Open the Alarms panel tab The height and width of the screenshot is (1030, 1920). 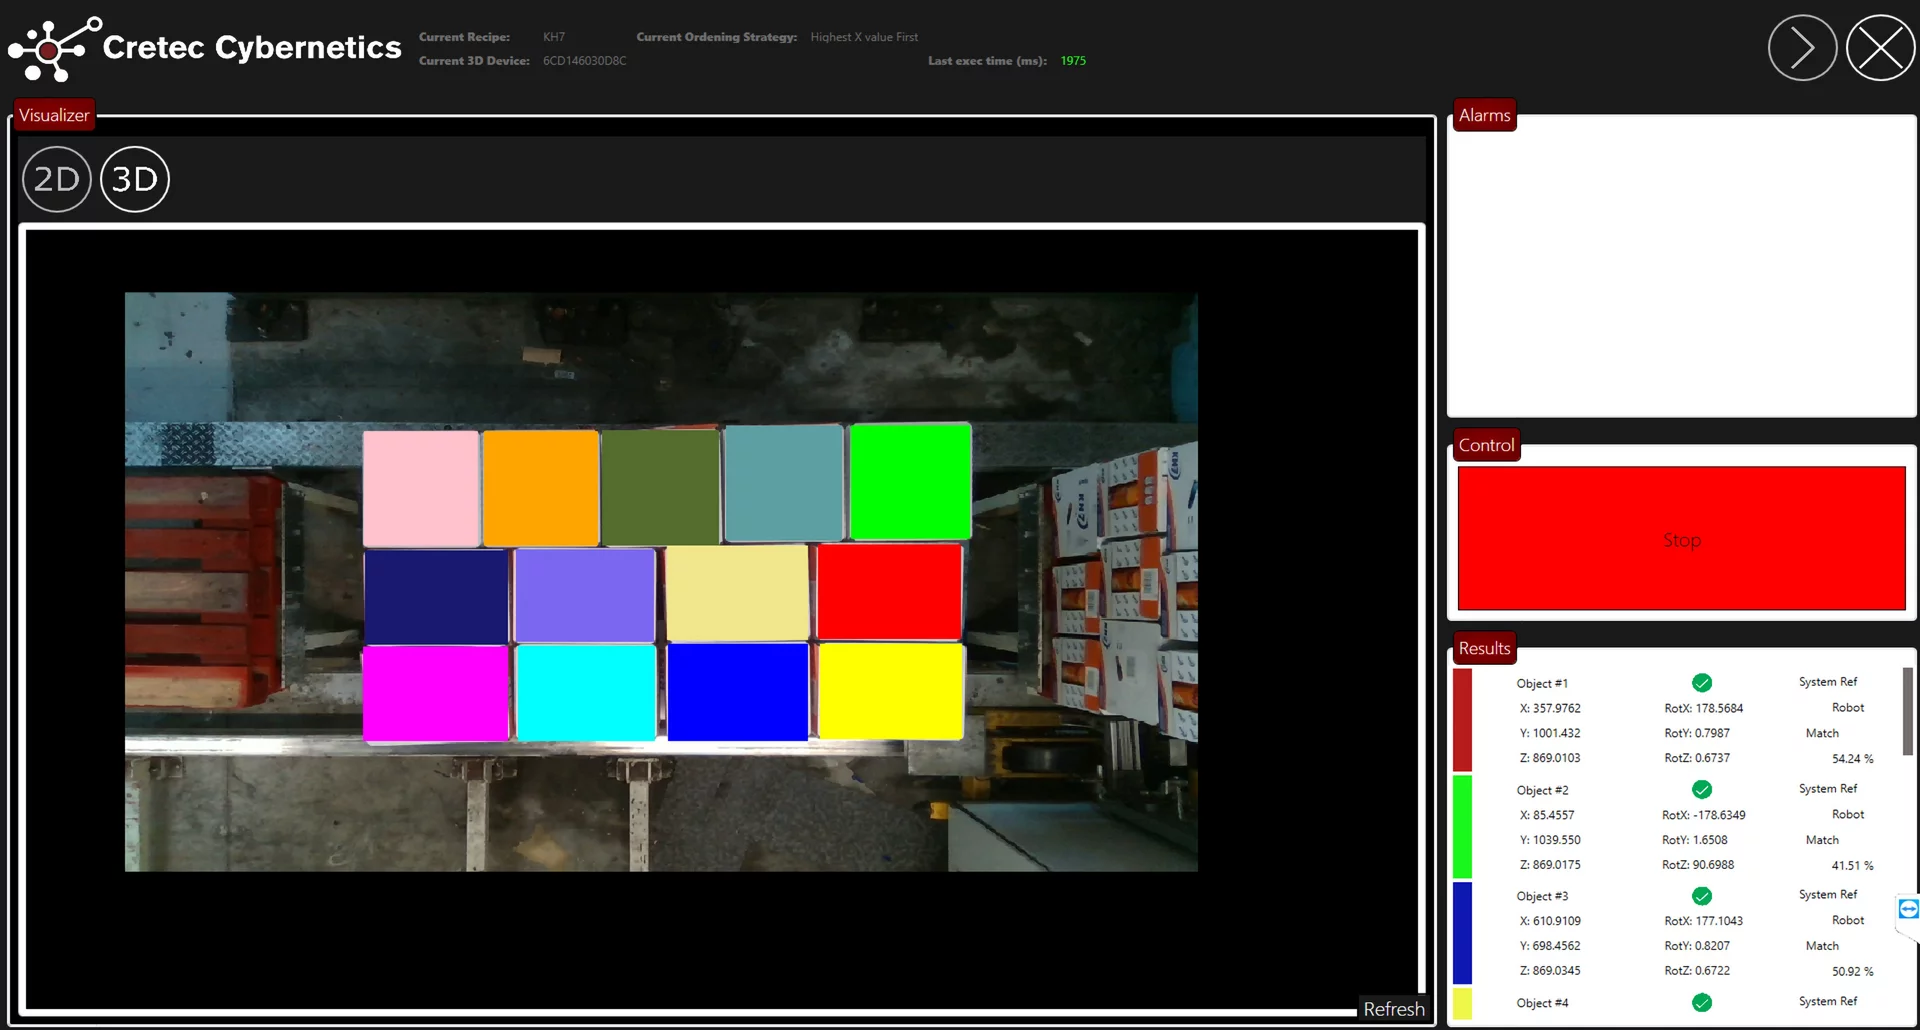point(1484,115)
